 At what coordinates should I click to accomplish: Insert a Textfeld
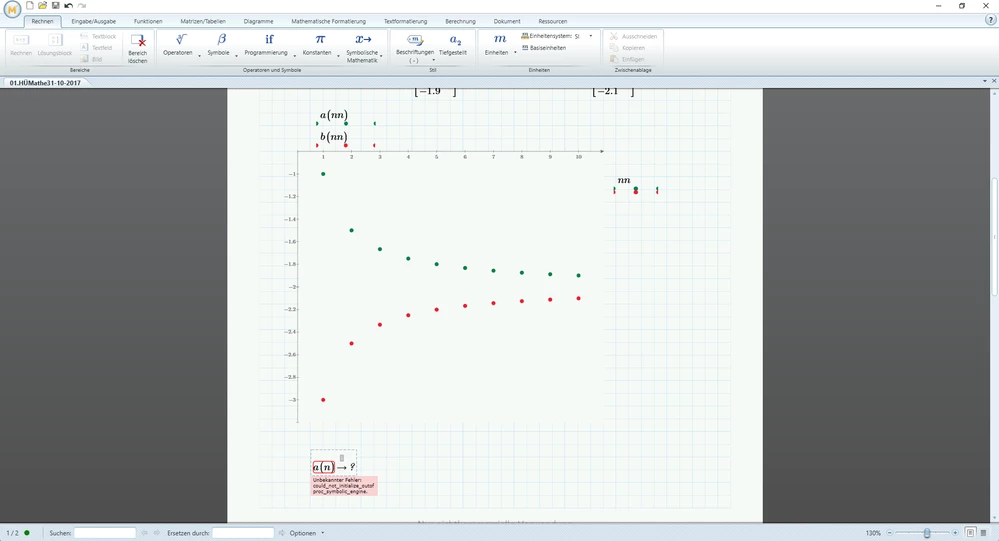tap(96, 48)
